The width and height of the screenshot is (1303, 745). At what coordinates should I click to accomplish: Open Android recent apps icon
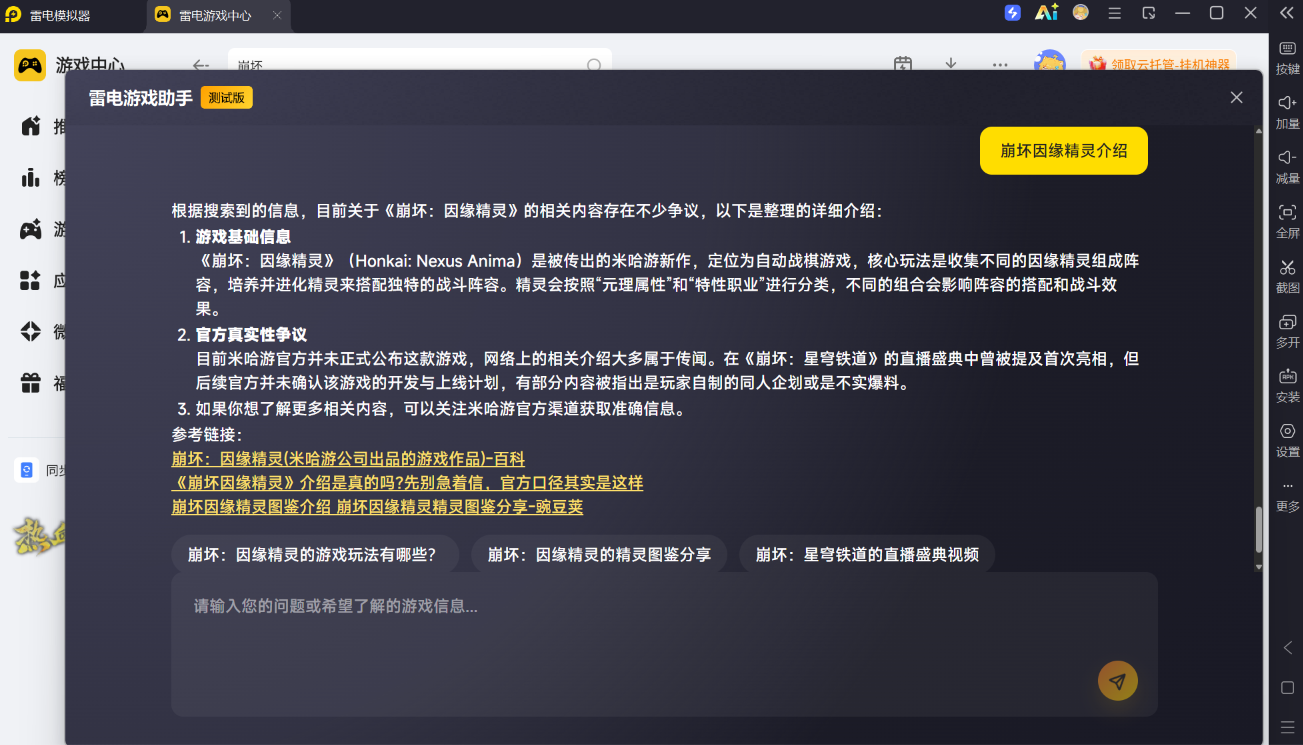point(1288,727)
